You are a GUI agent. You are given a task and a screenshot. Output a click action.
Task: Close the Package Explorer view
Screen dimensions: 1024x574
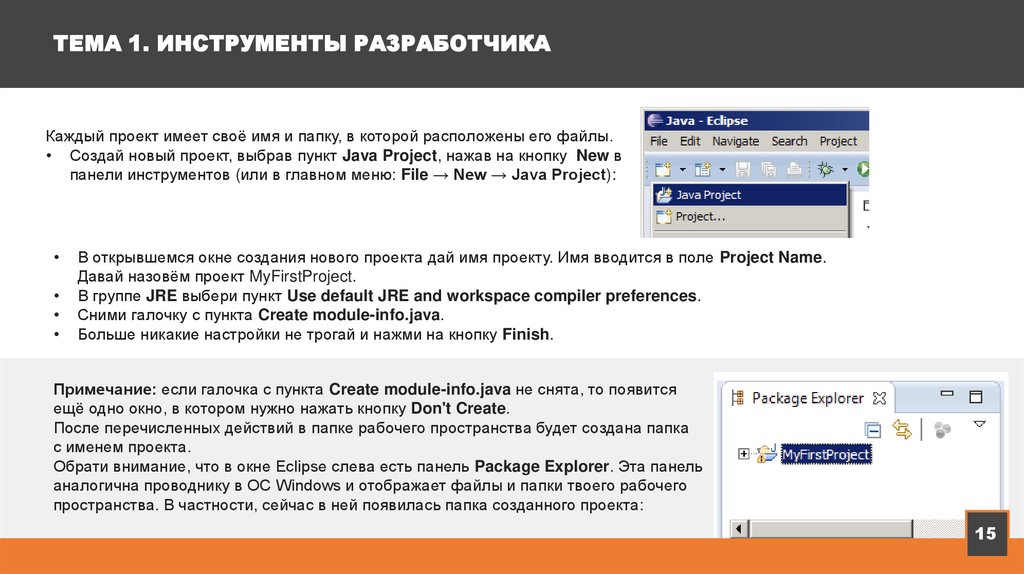(x=880, y=398)
